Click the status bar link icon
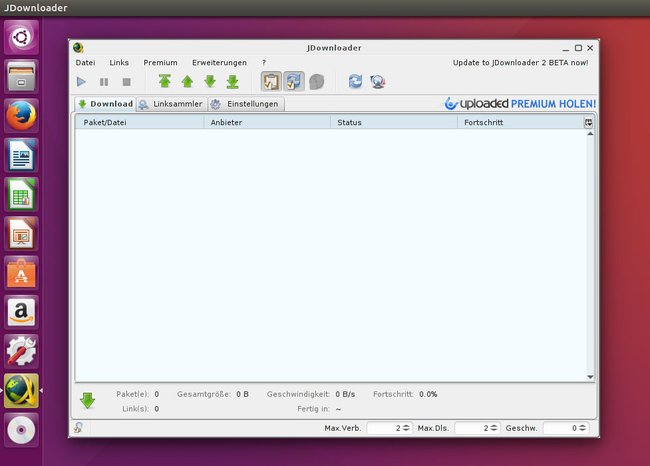The height and width of the screenshot is (466, 650). pos(78,427)
